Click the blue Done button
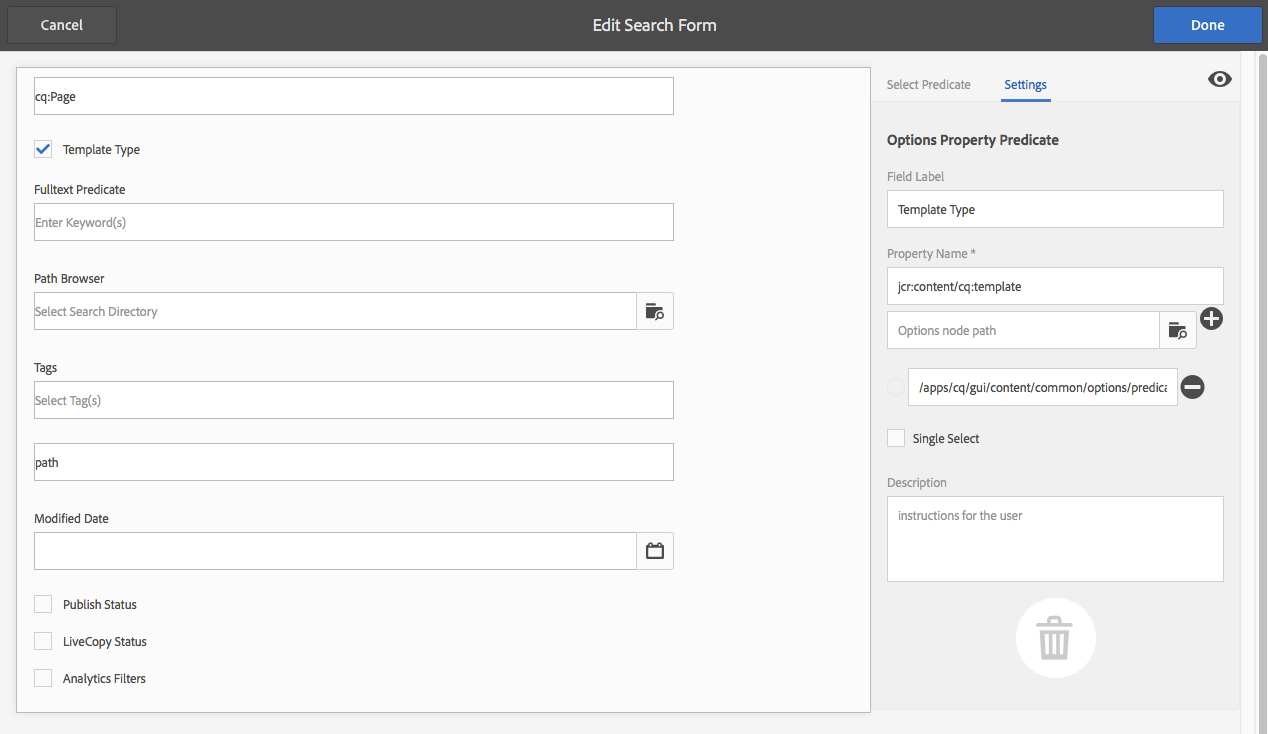 click(x=1207, y=25)
